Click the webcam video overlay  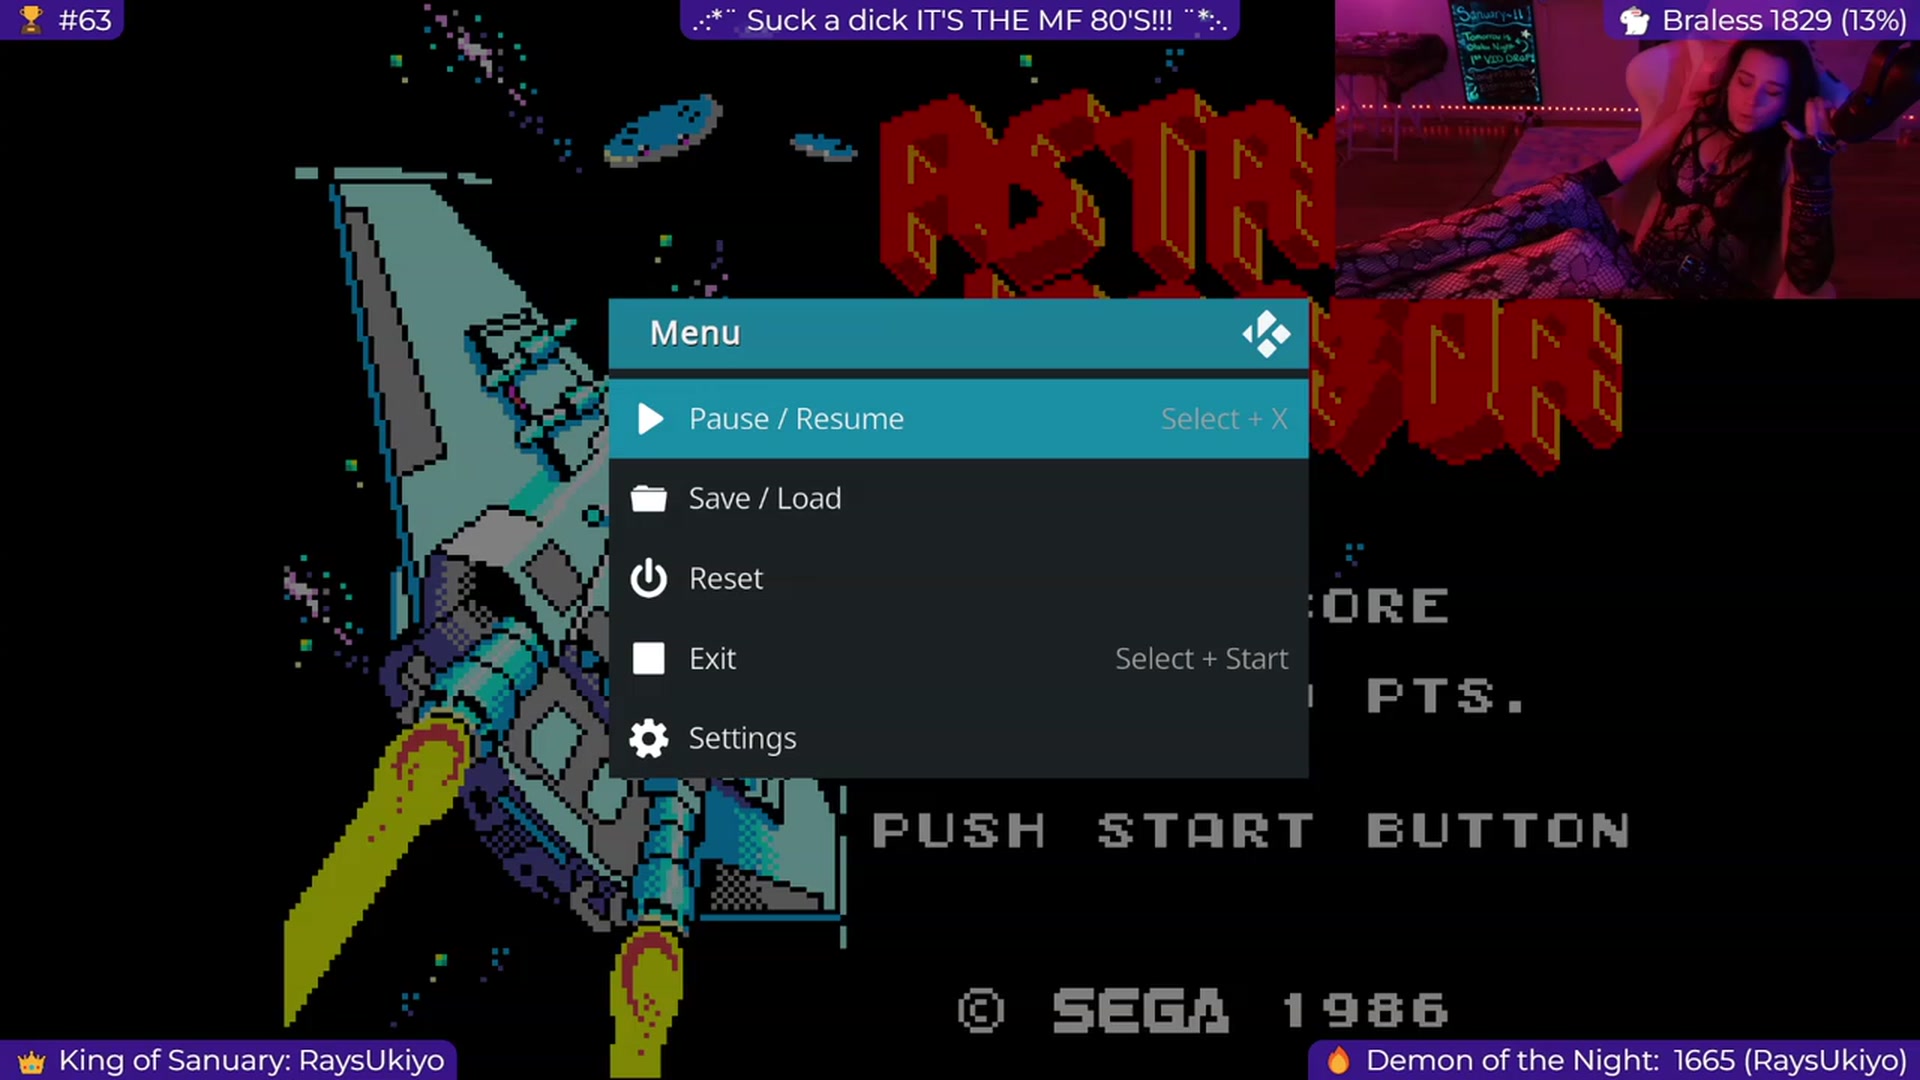coord(1627,149)
